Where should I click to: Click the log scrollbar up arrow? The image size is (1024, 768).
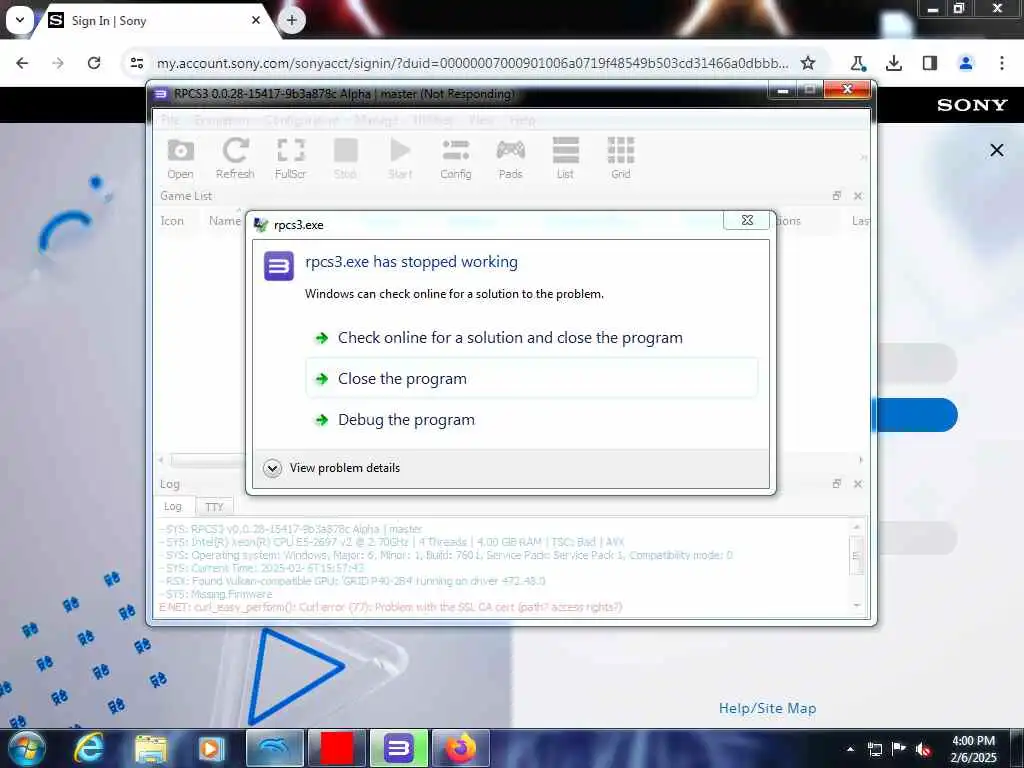pyautogui.click(x=857, y=527)
